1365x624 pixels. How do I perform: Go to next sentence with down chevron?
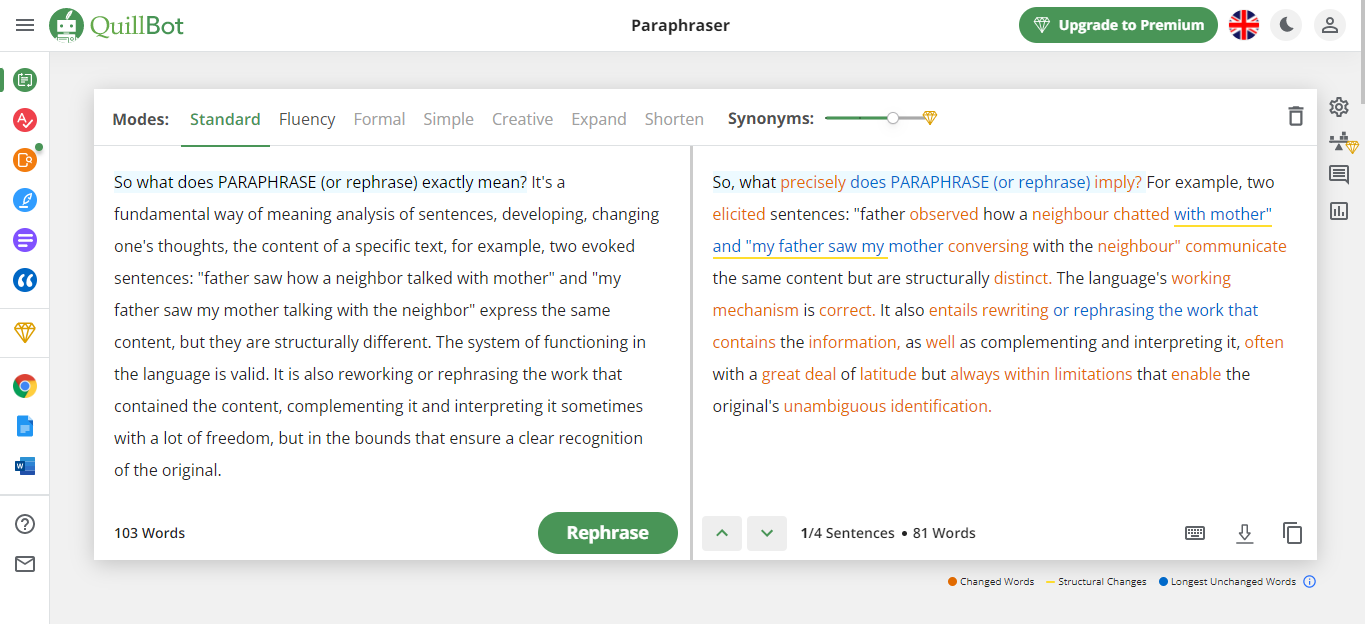(x=767, y=533)
